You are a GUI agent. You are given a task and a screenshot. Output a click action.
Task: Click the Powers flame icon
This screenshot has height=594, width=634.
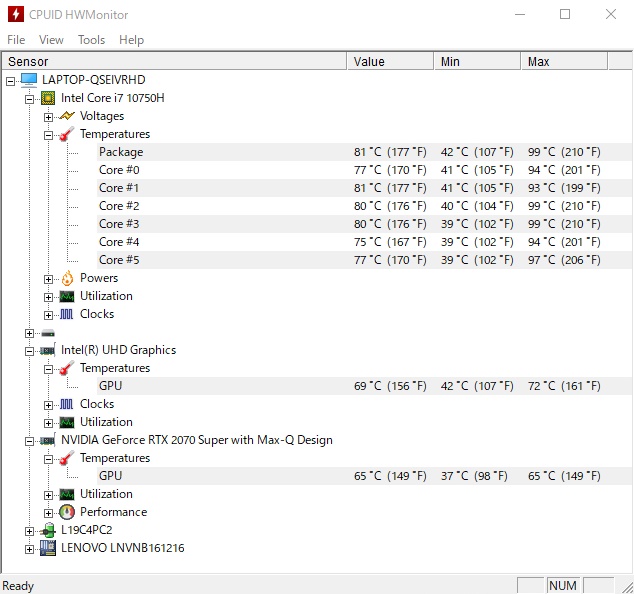click(x=67, y=278)
